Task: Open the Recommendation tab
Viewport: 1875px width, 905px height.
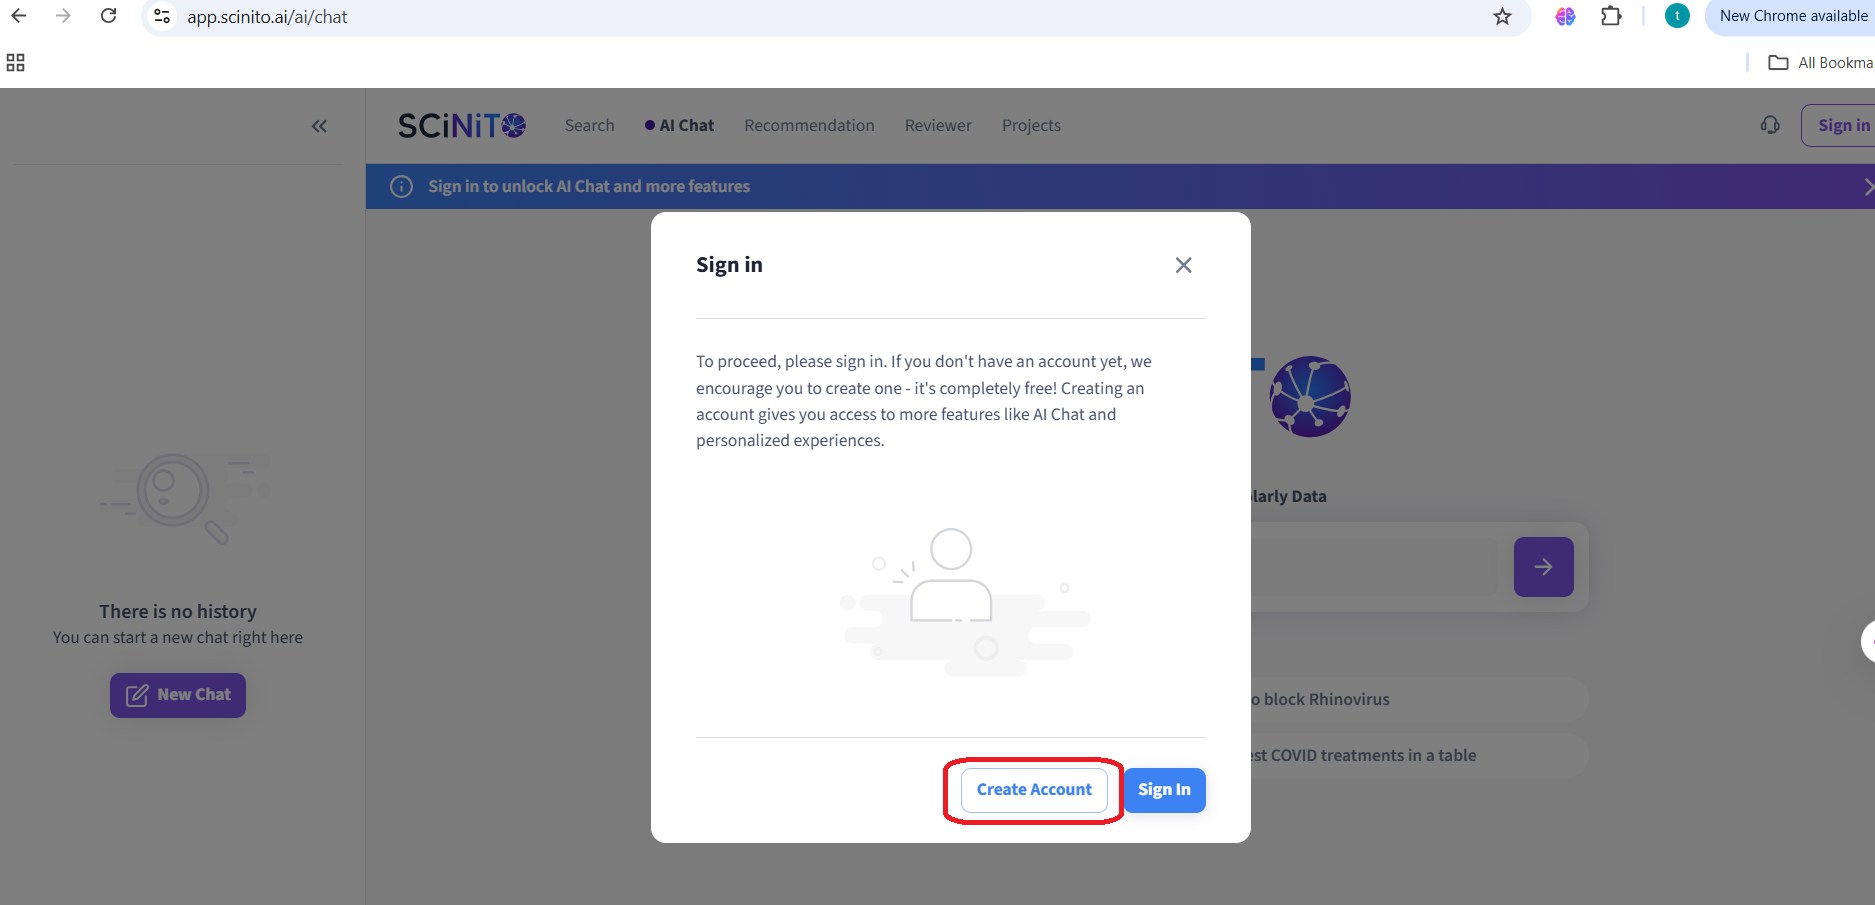Action: 809,125
